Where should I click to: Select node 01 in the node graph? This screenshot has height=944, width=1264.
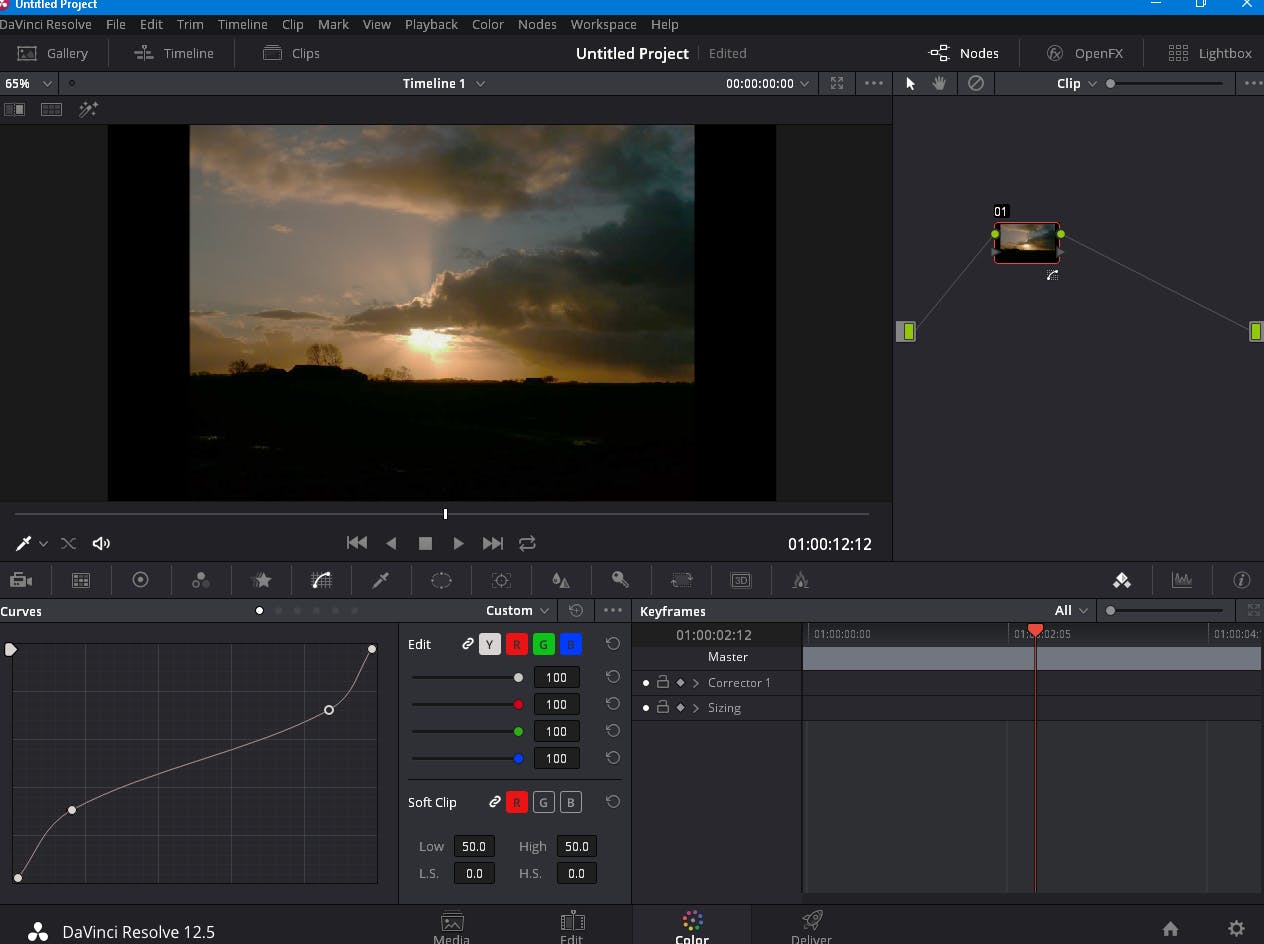(1027, 241)
